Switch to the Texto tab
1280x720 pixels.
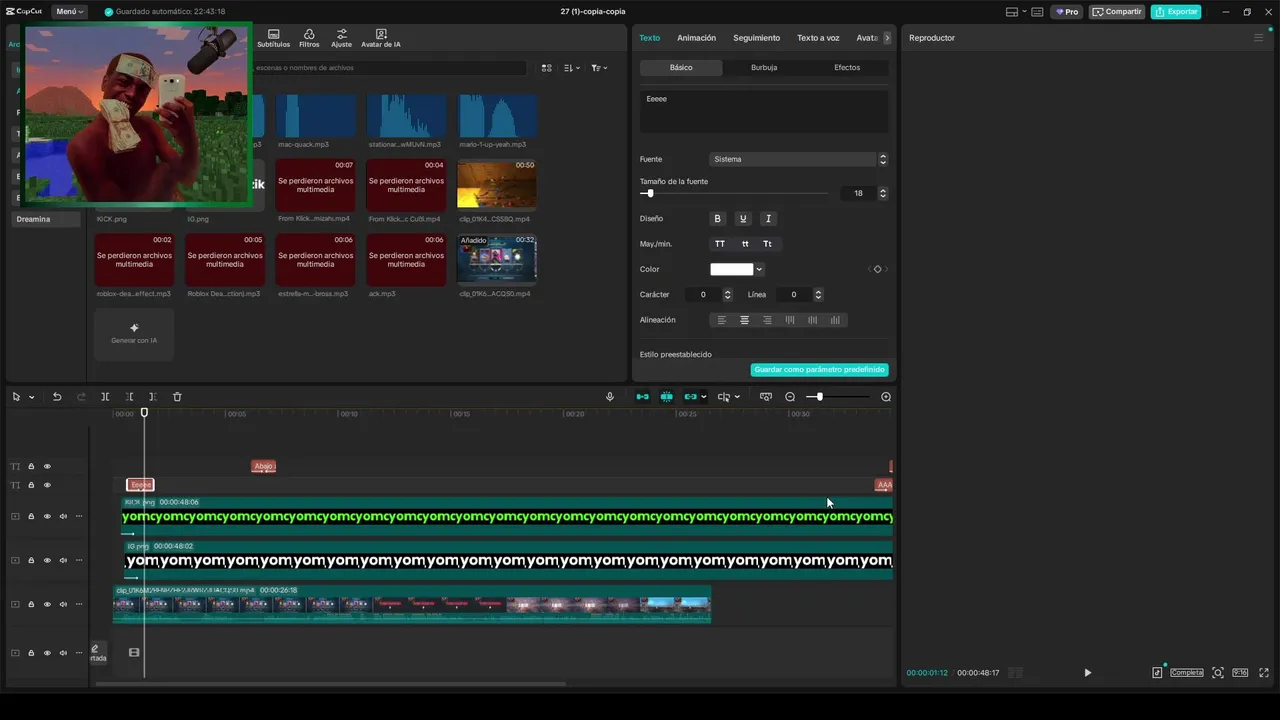click(650, 38)
